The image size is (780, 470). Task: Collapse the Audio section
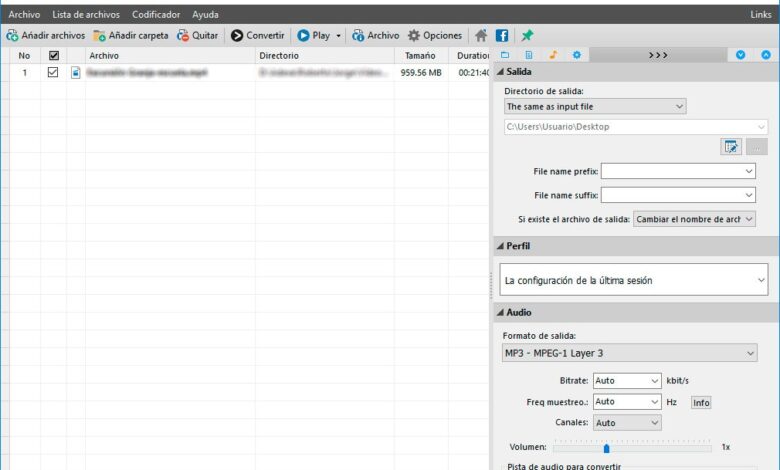click(x=500, y=312)
